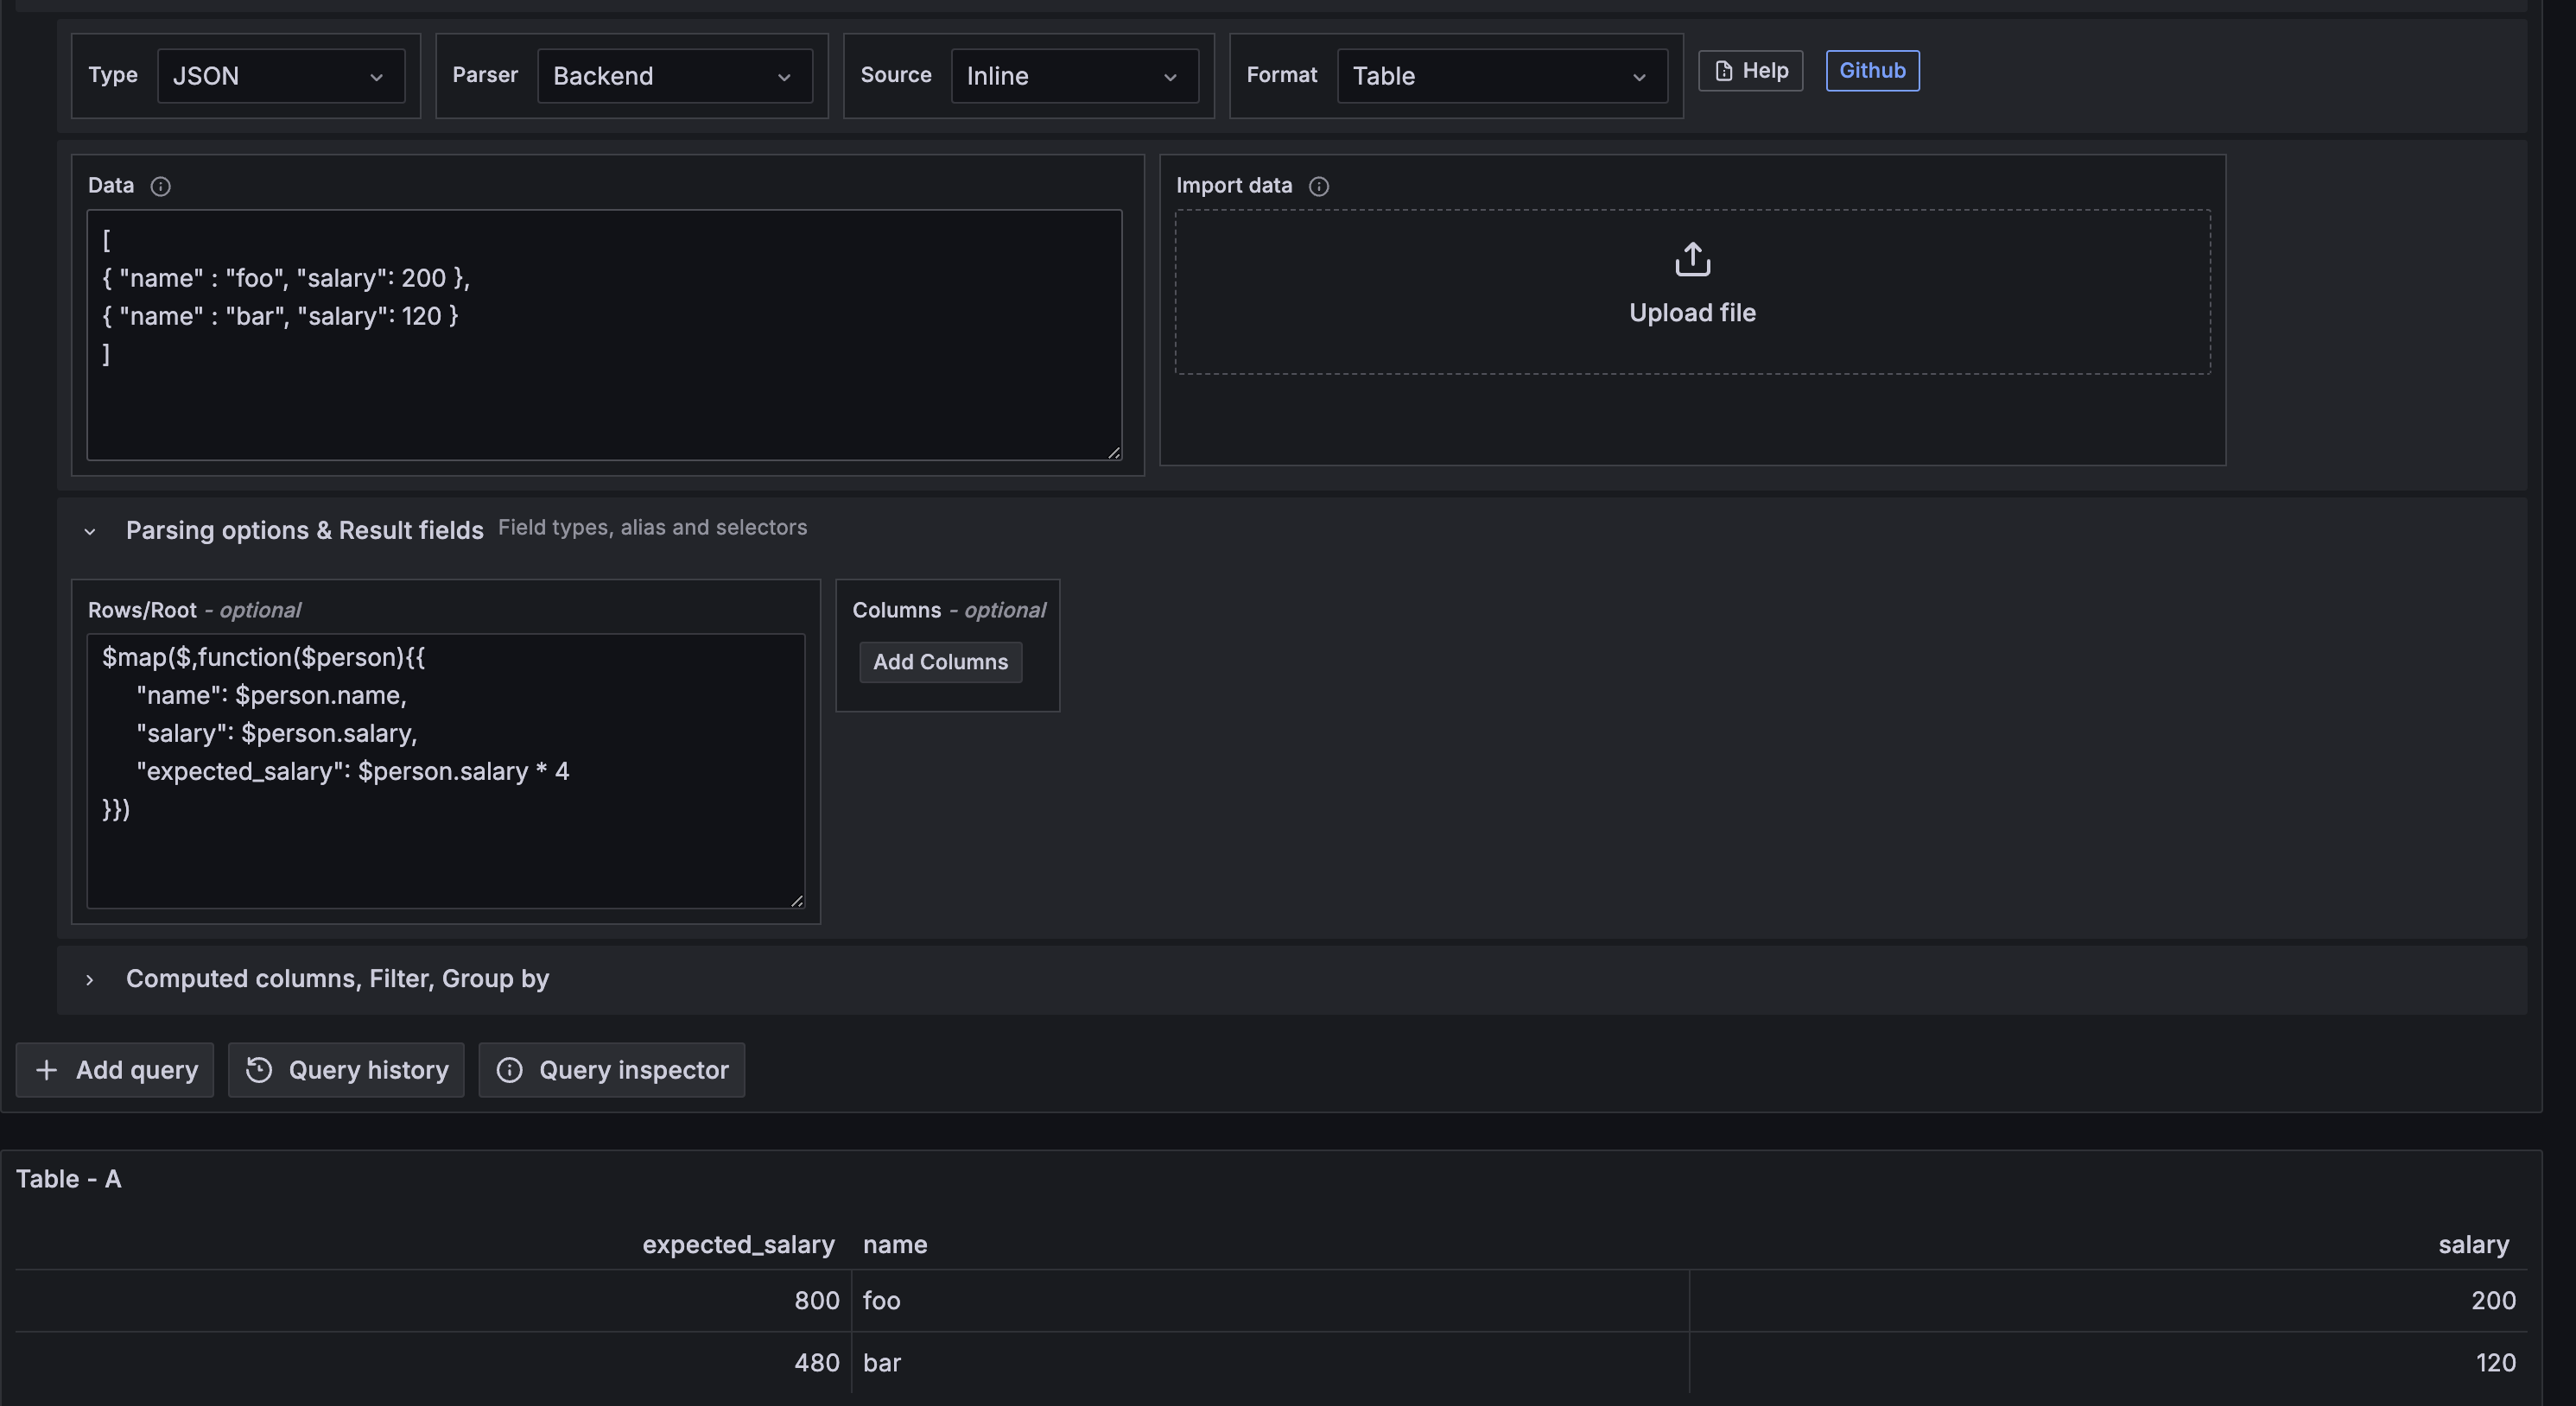The width and height of the screenshot is (2576, 1406).
Task: Open the Type JSON dropdown
Action: (280, 76)
